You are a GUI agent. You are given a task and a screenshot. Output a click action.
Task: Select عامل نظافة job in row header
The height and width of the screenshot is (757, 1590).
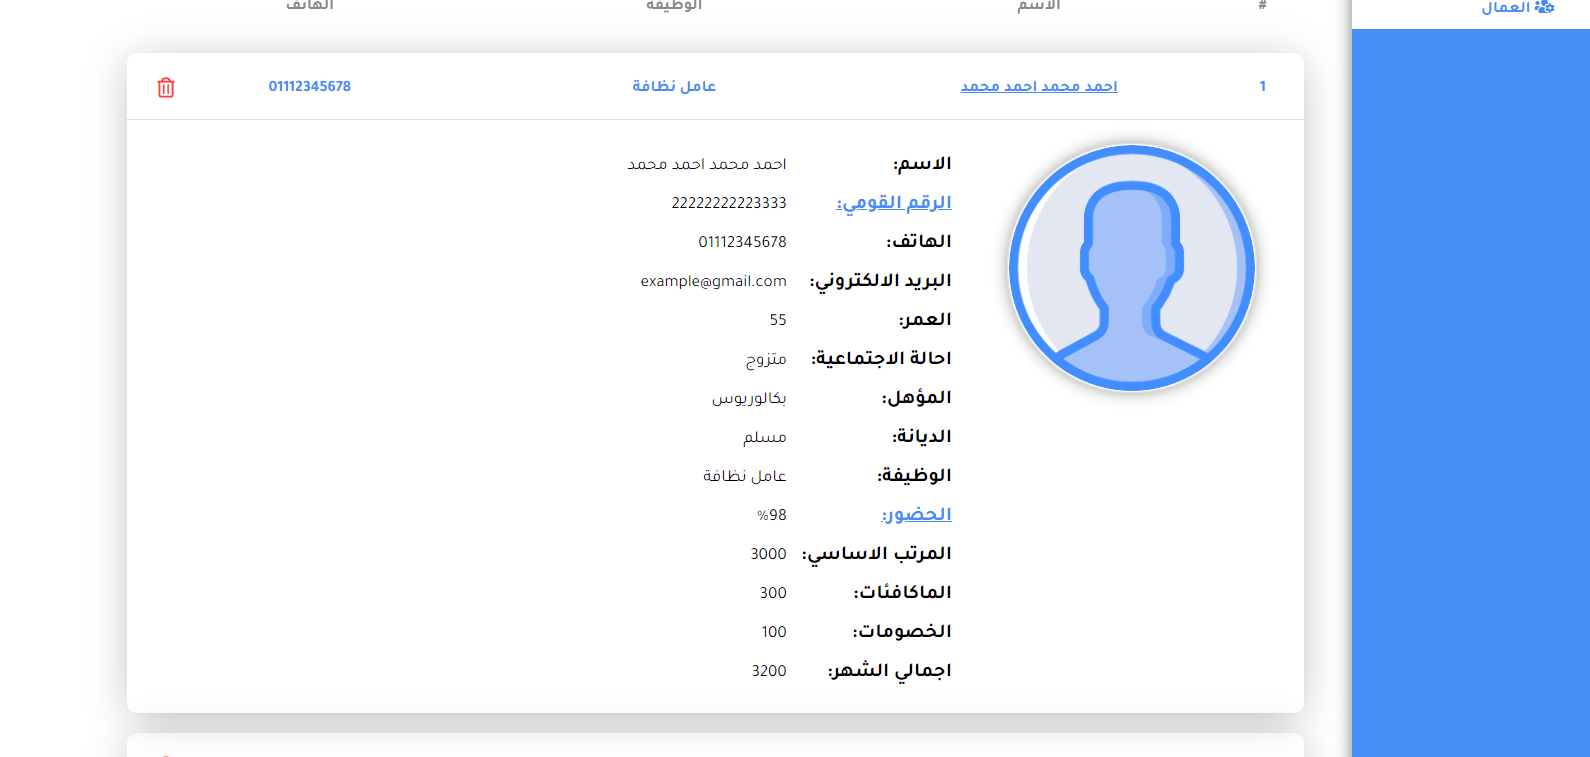pyautogui.click(x=674, y=87)
